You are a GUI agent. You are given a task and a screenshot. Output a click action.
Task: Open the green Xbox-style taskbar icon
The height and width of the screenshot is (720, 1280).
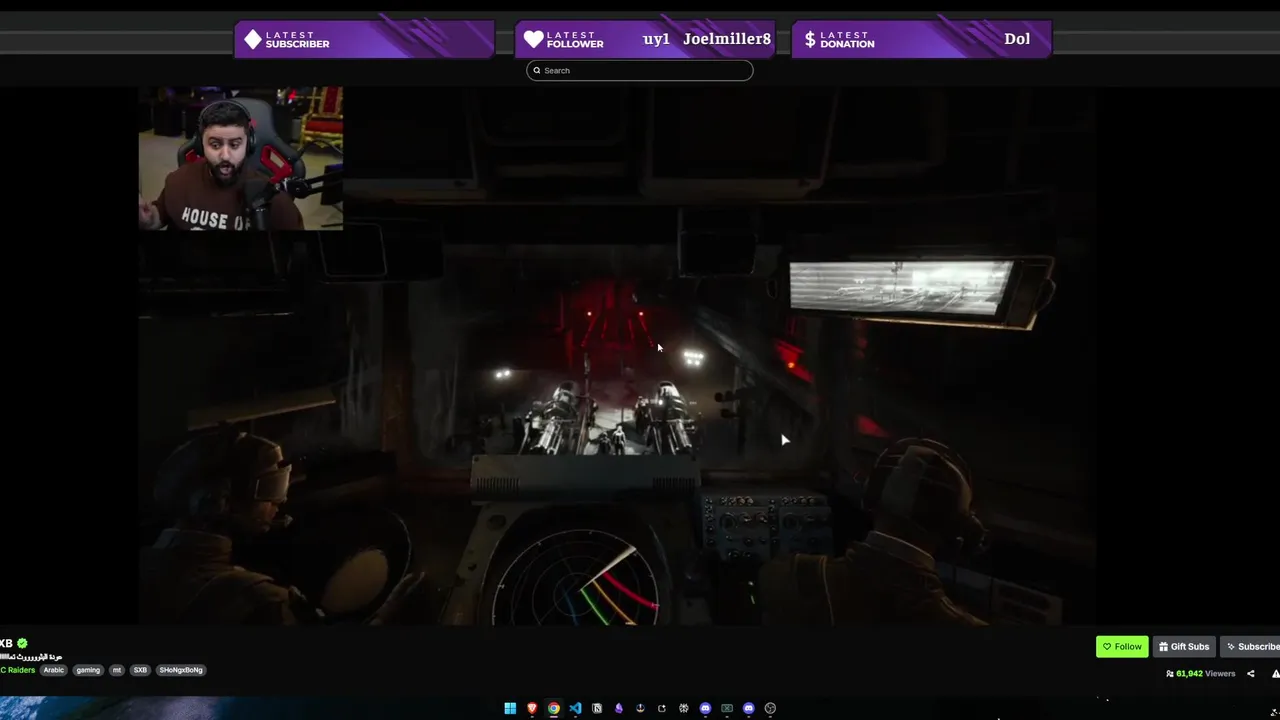[x=727, y=708]
